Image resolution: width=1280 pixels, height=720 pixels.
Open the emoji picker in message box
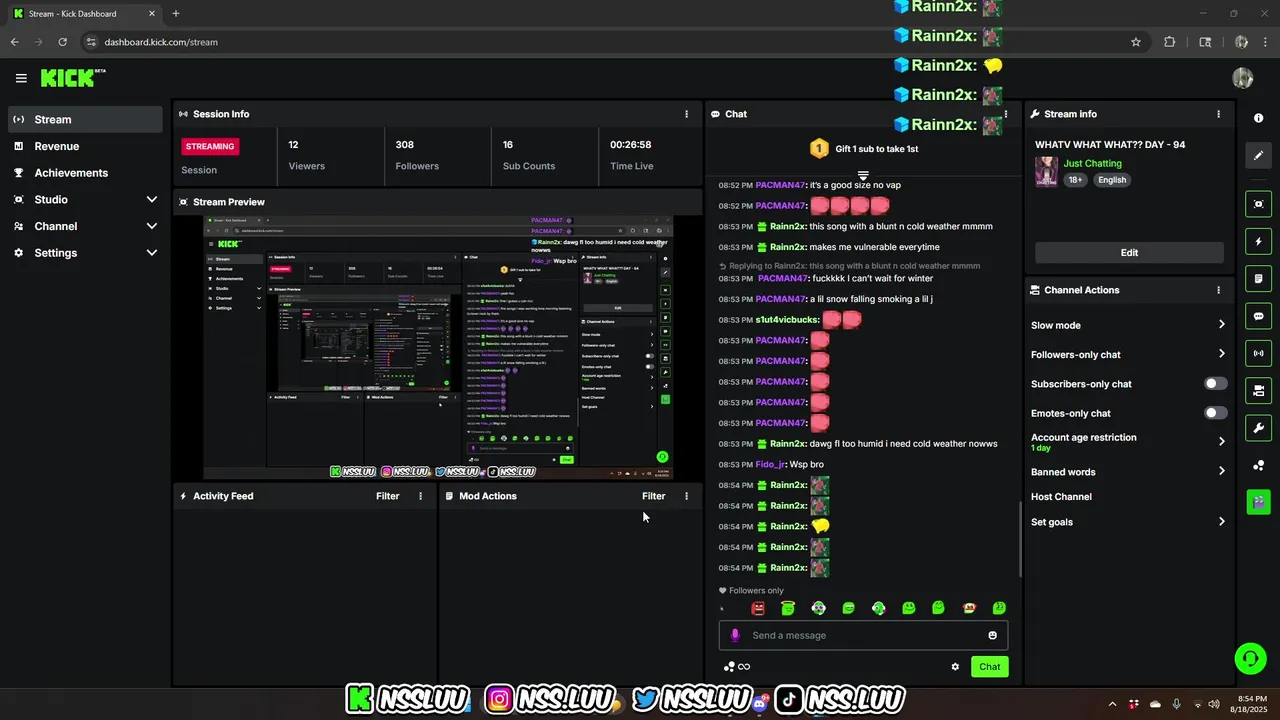[992, 635]
